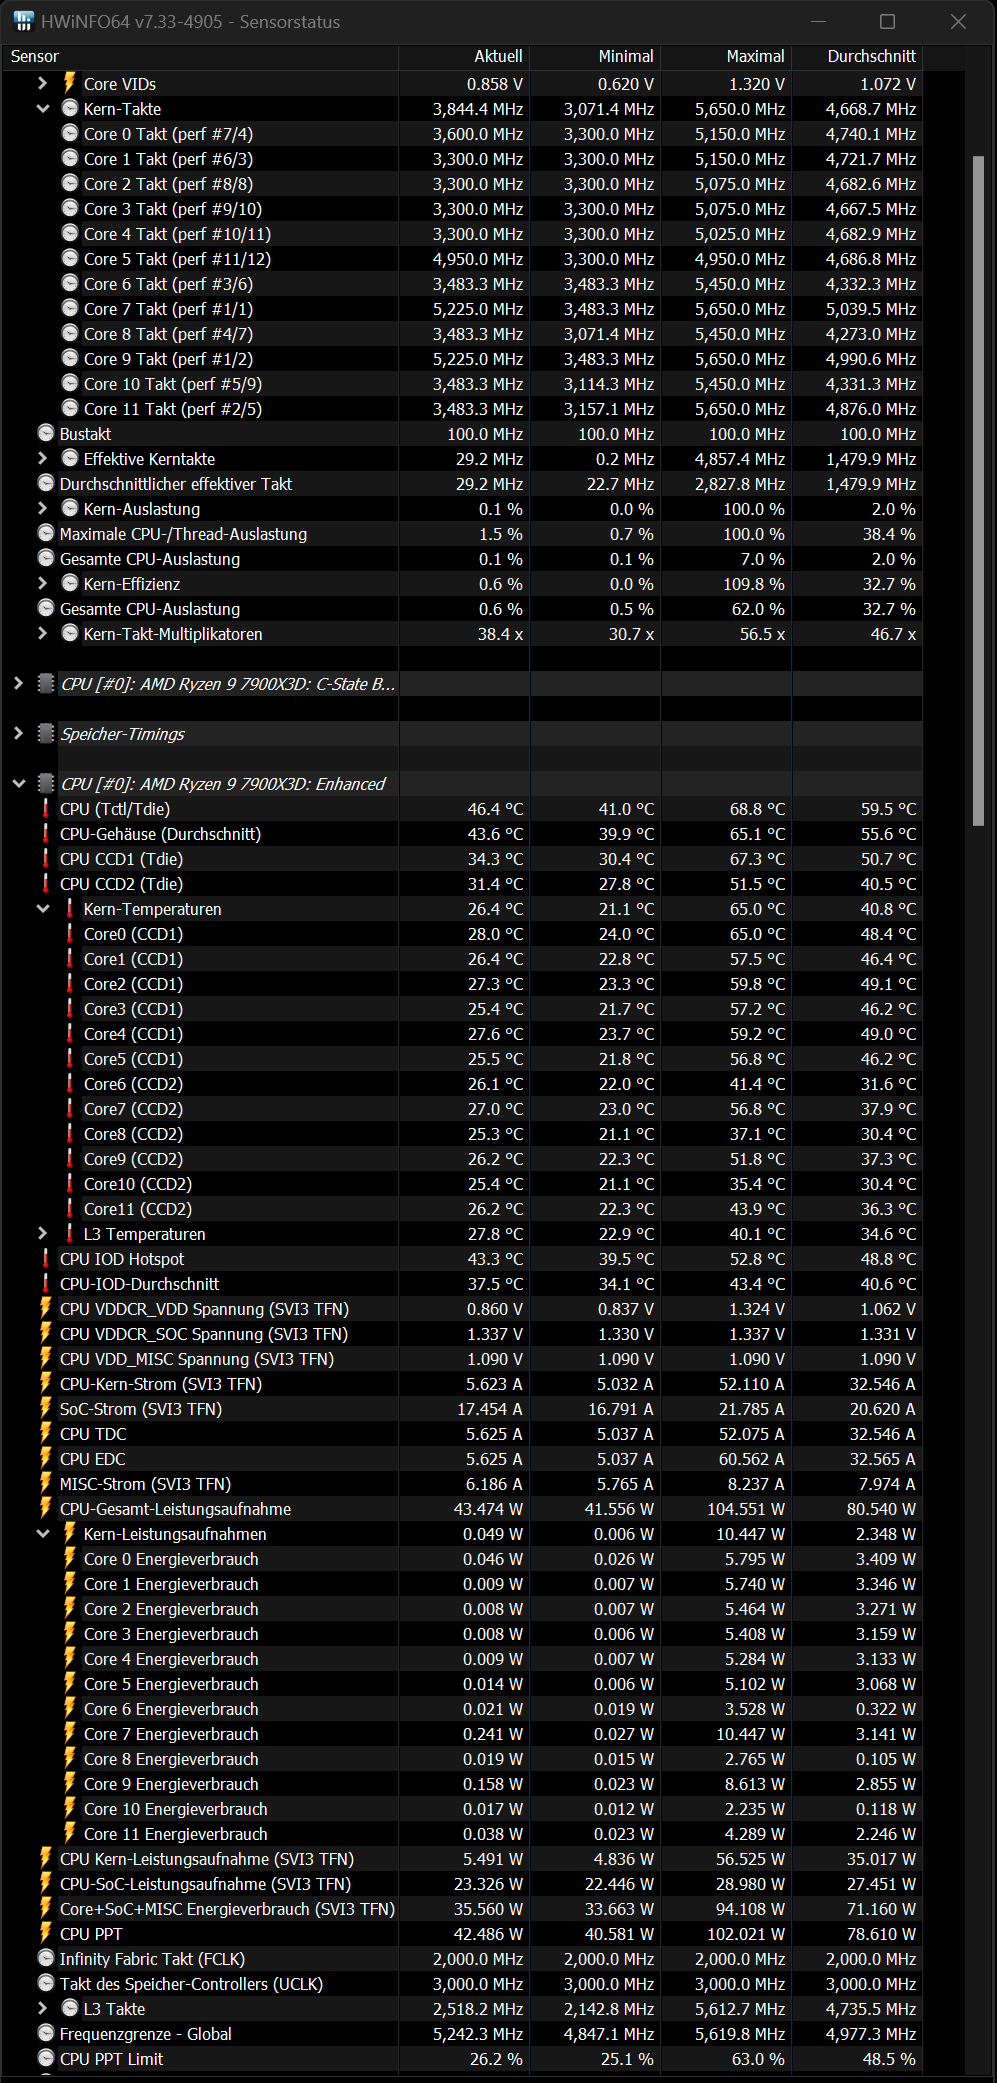Click clock icon of Infinity Fabric Takt (FCLK)
This screenshot has width=997, height=2083.
(46, 1958)
